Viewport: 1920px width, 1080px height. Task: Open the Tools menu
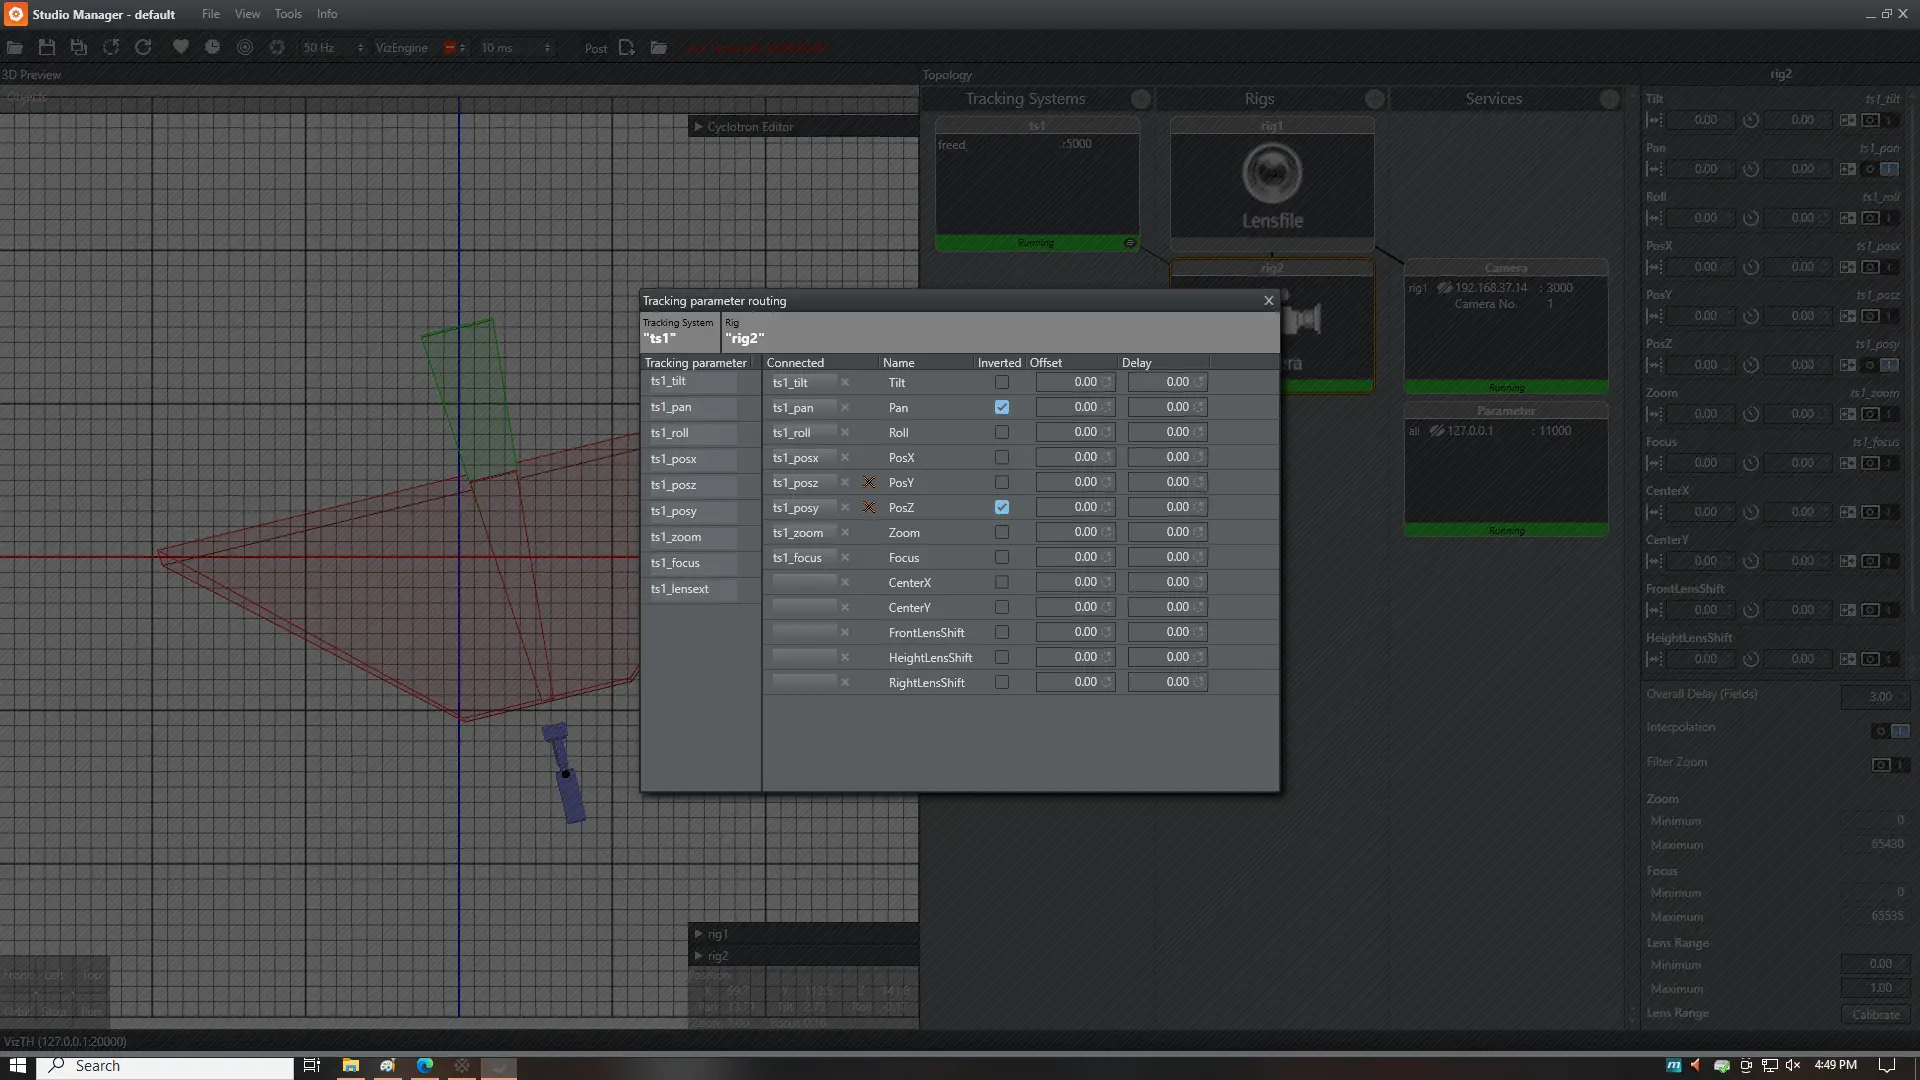(288, 14)
